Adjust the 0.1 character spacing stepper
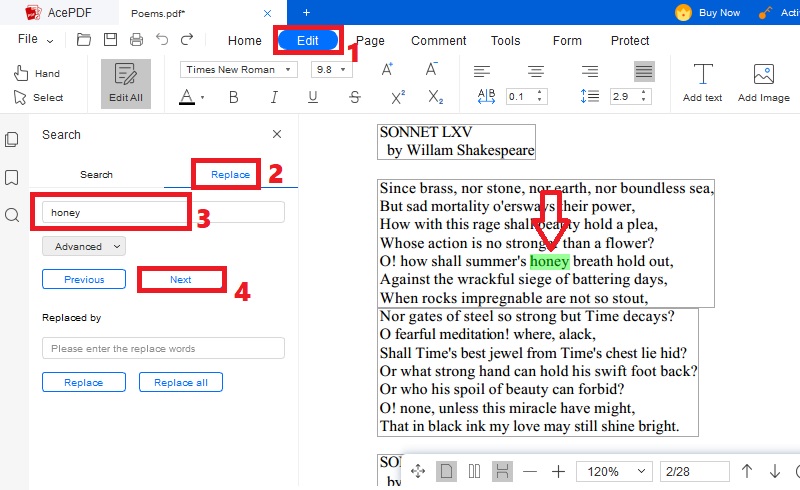Image resolution: width=800 pixels, height=490 pixels. (539, 96)
